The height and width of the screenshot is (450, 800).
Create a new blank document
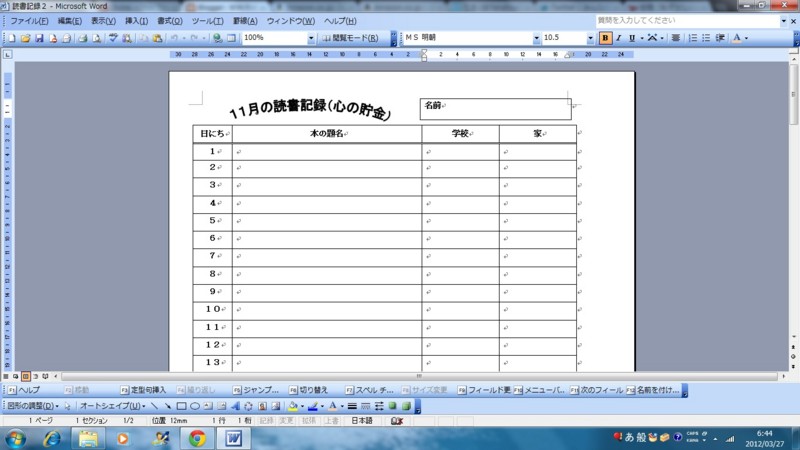coord(12,38)
